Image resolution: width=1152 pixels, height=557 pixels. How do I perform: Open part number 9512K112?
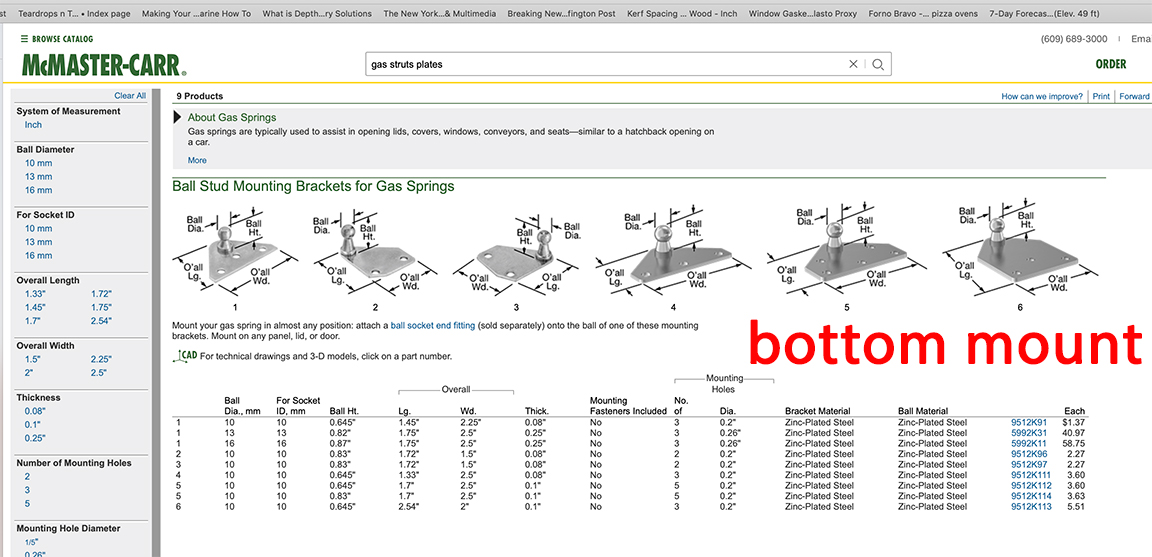click(1032, 486)
